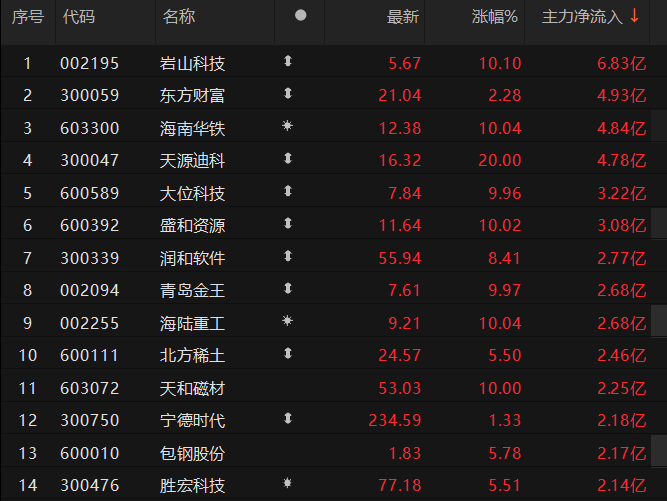Image resolution: width=667 pixels, height=501 pixels.
Task: Select stock name 北方稀土
Action: 192,355
